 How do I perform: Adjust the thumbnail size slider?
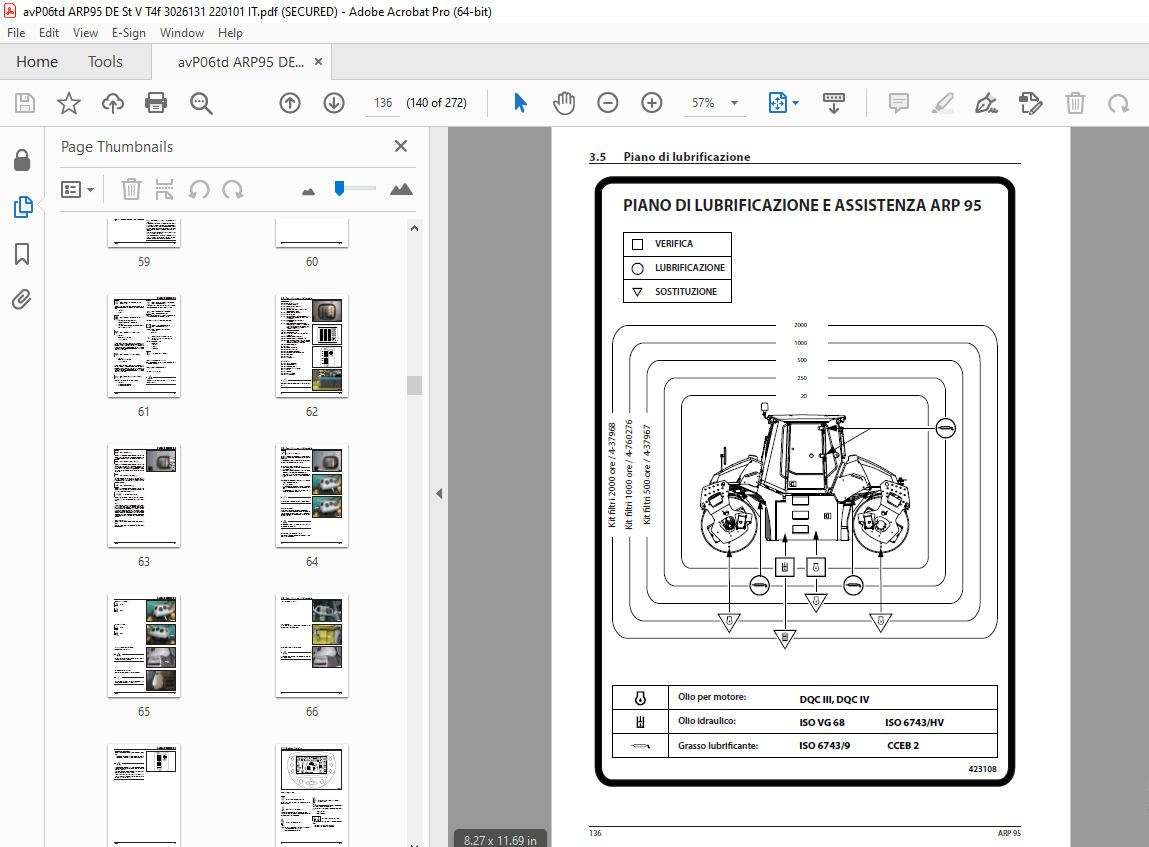coord(339,188)
